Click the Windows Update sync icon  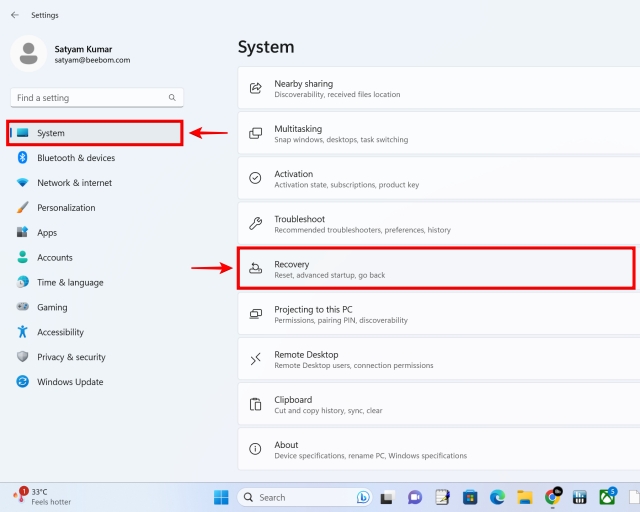[22, 381]
